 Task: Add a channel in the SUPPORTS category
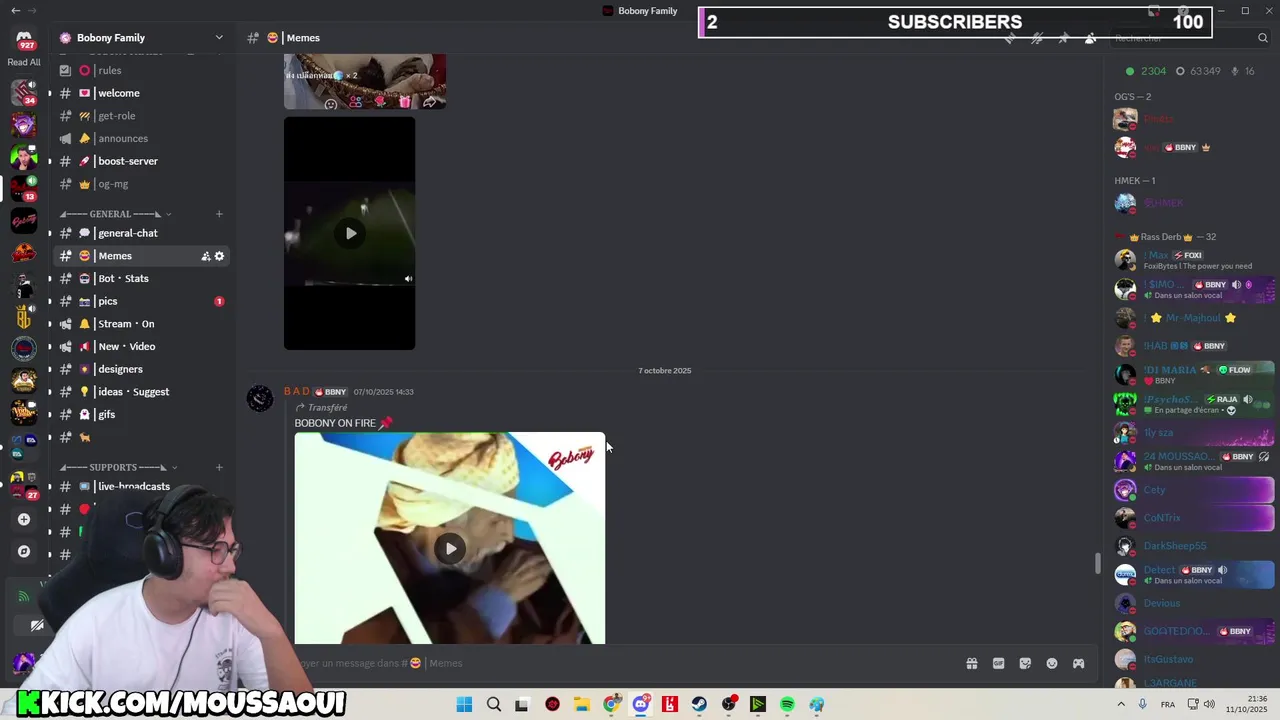tap(219, 467)
